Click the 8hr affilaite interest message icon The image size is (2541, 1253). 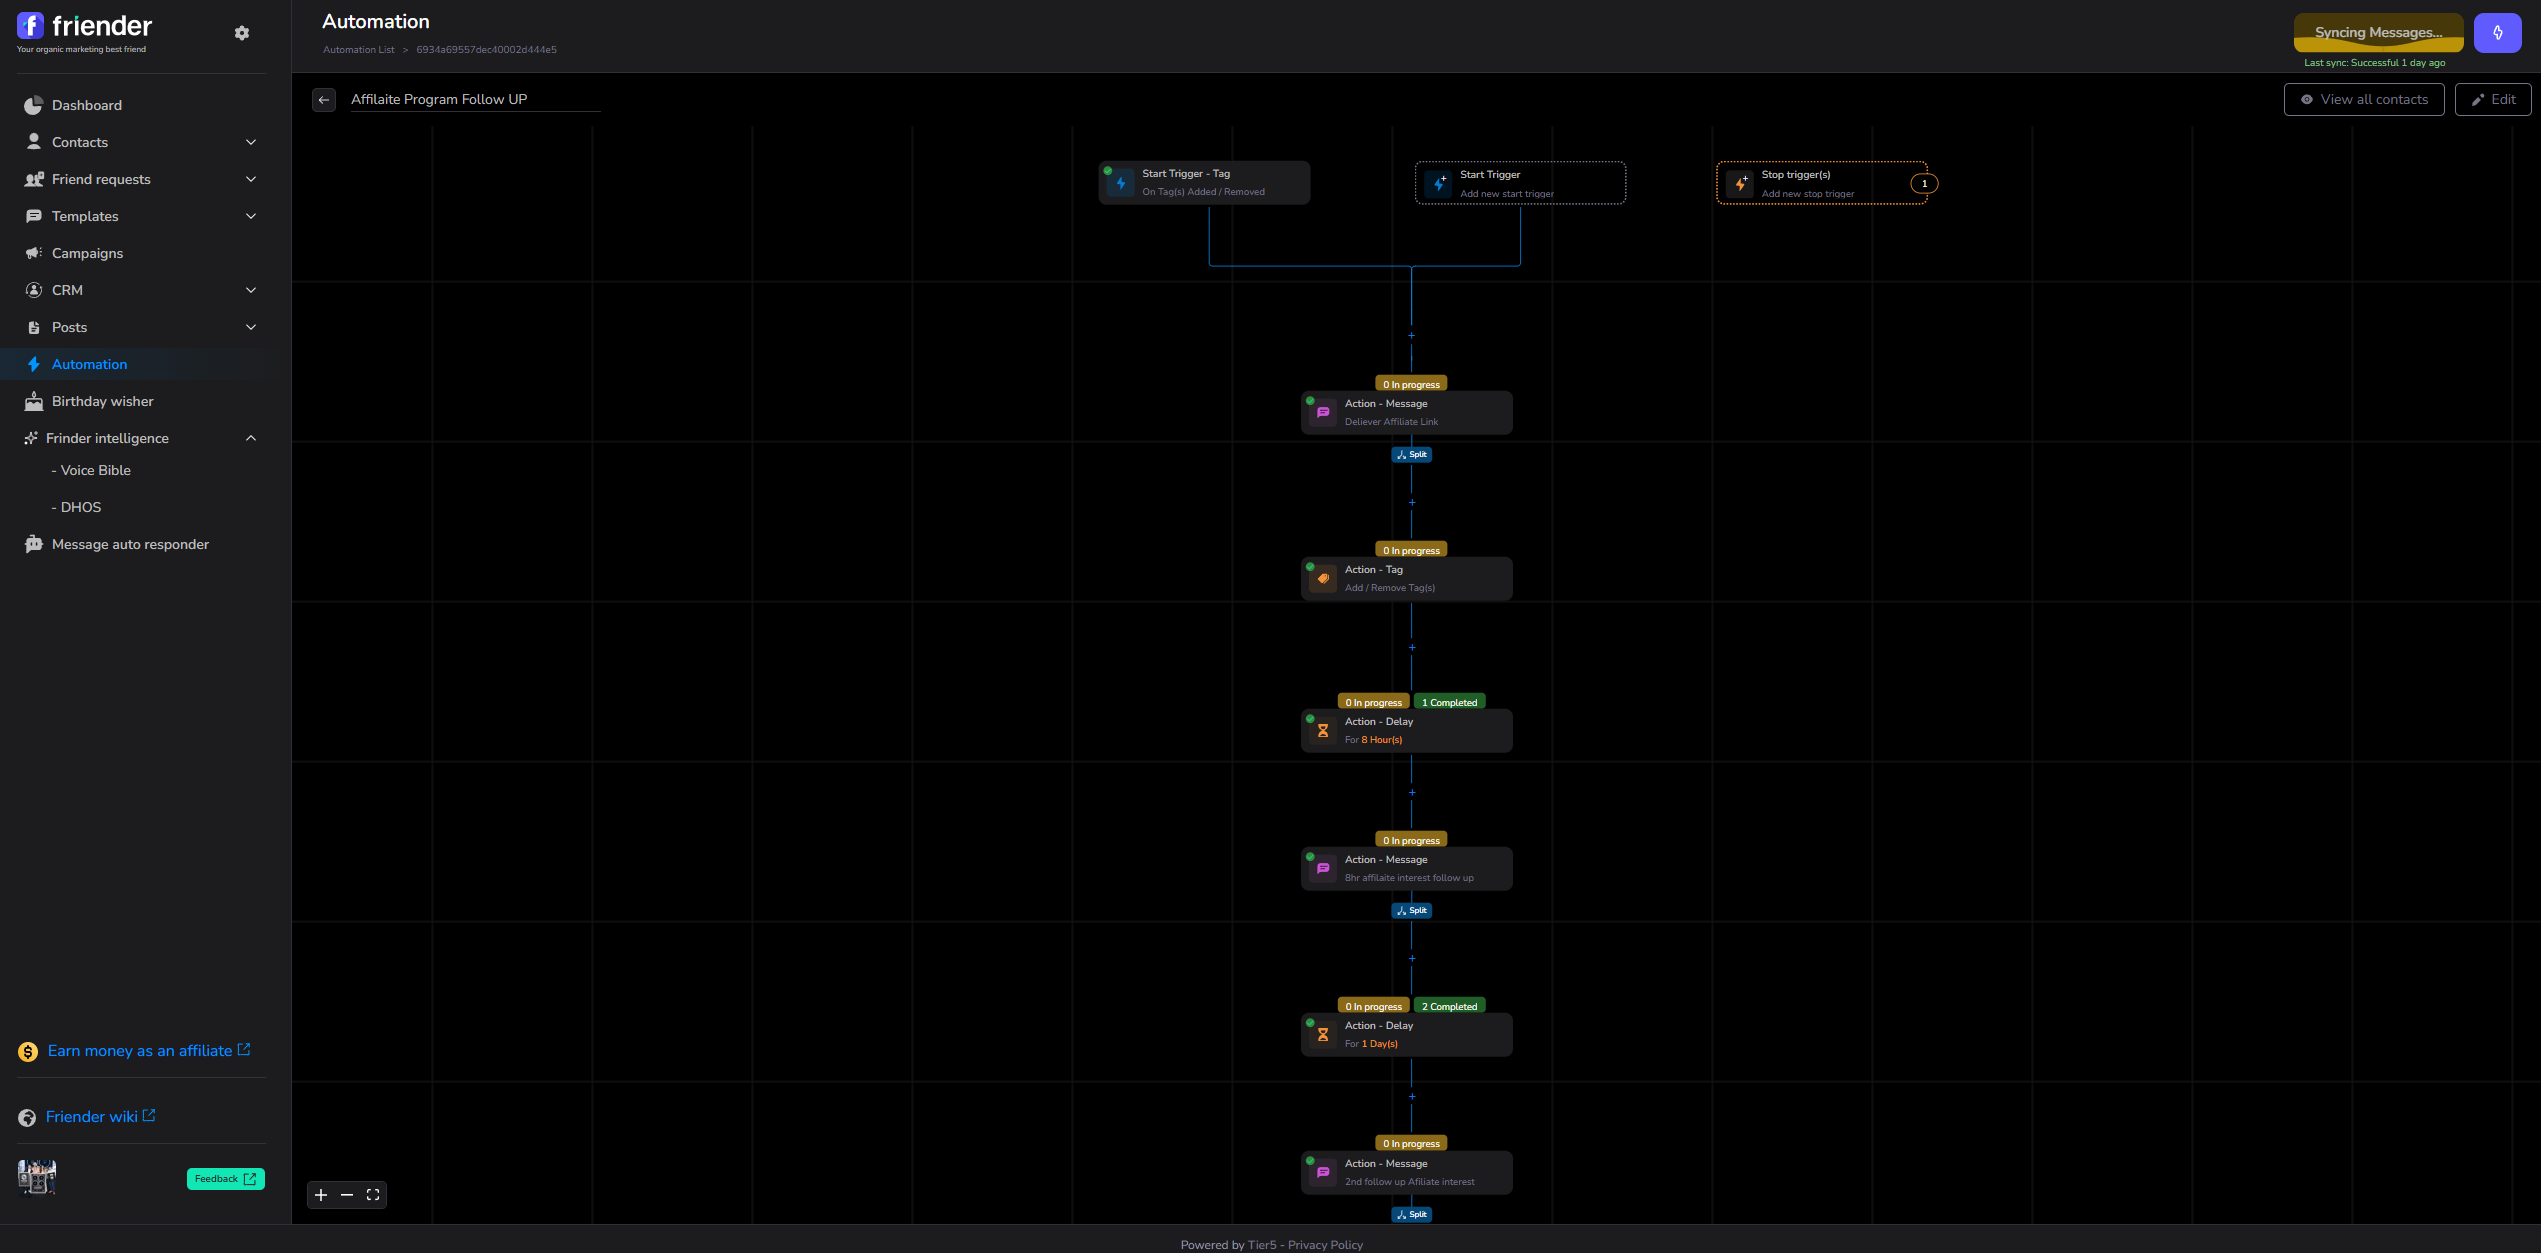(1323, 869)
